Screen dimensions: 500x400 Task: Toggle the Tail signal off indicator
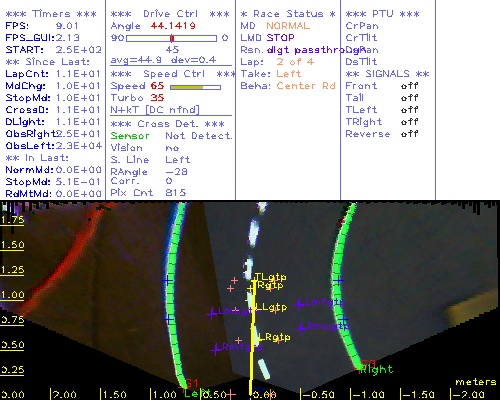click(x=409, y=98)
